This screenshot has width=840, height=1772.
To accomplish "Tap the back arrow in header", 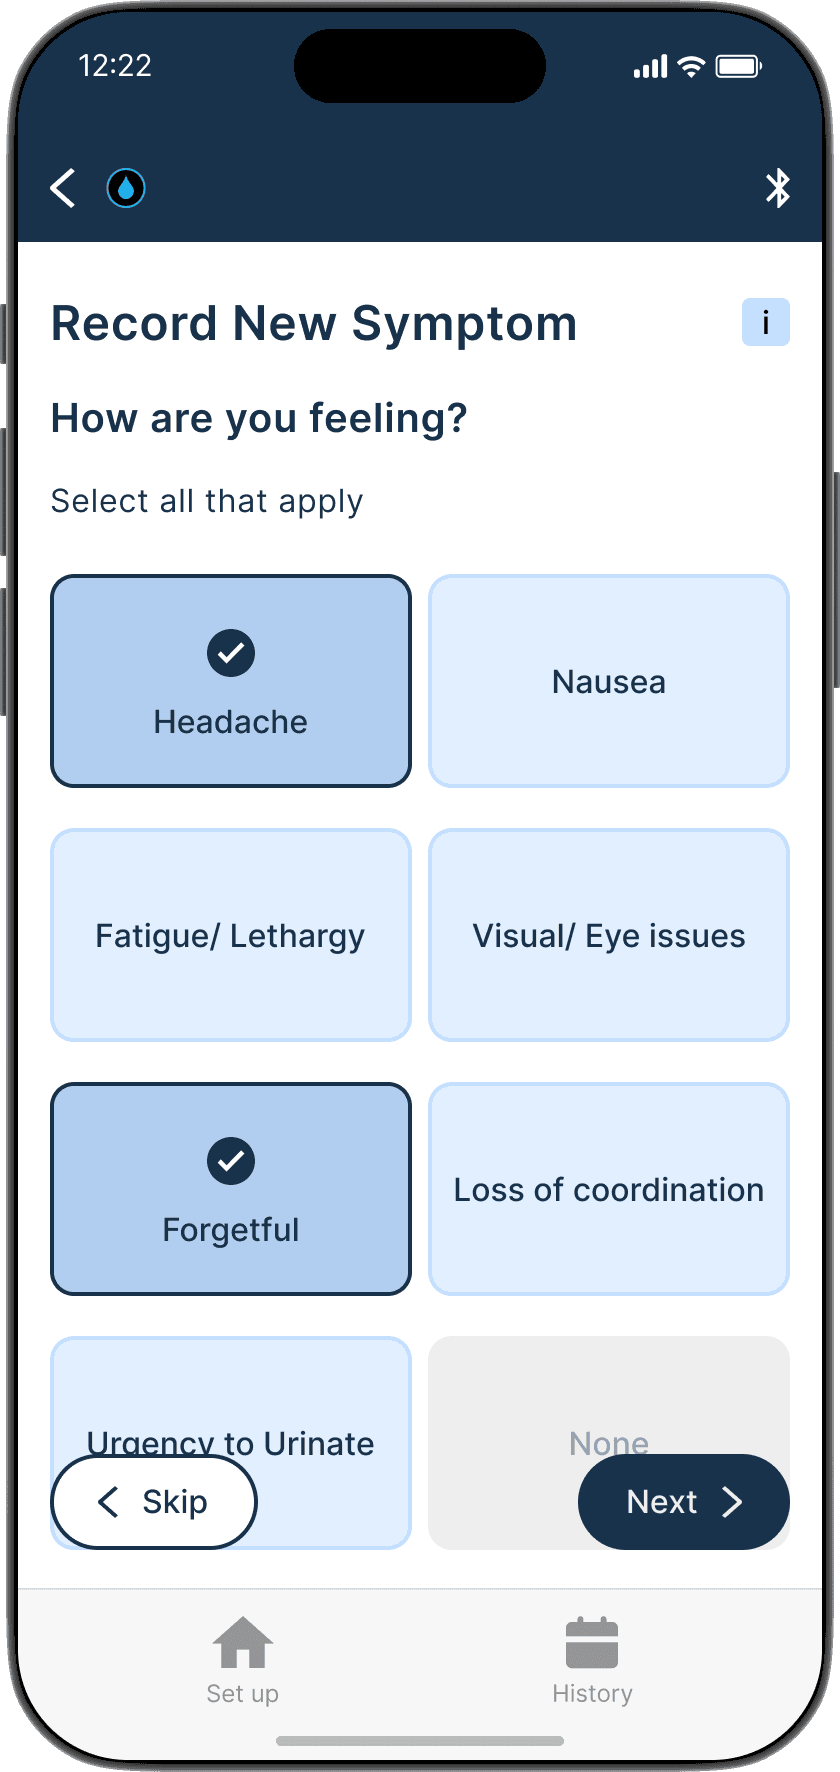I will [x=63, y=188].
